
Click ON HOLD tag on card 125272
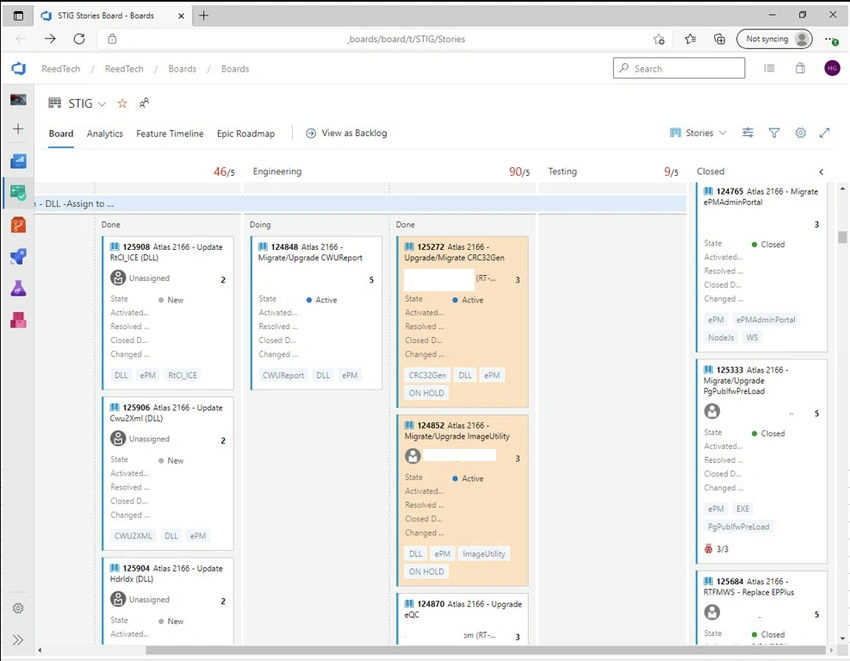pyautogui.click(x=426, y=393)
